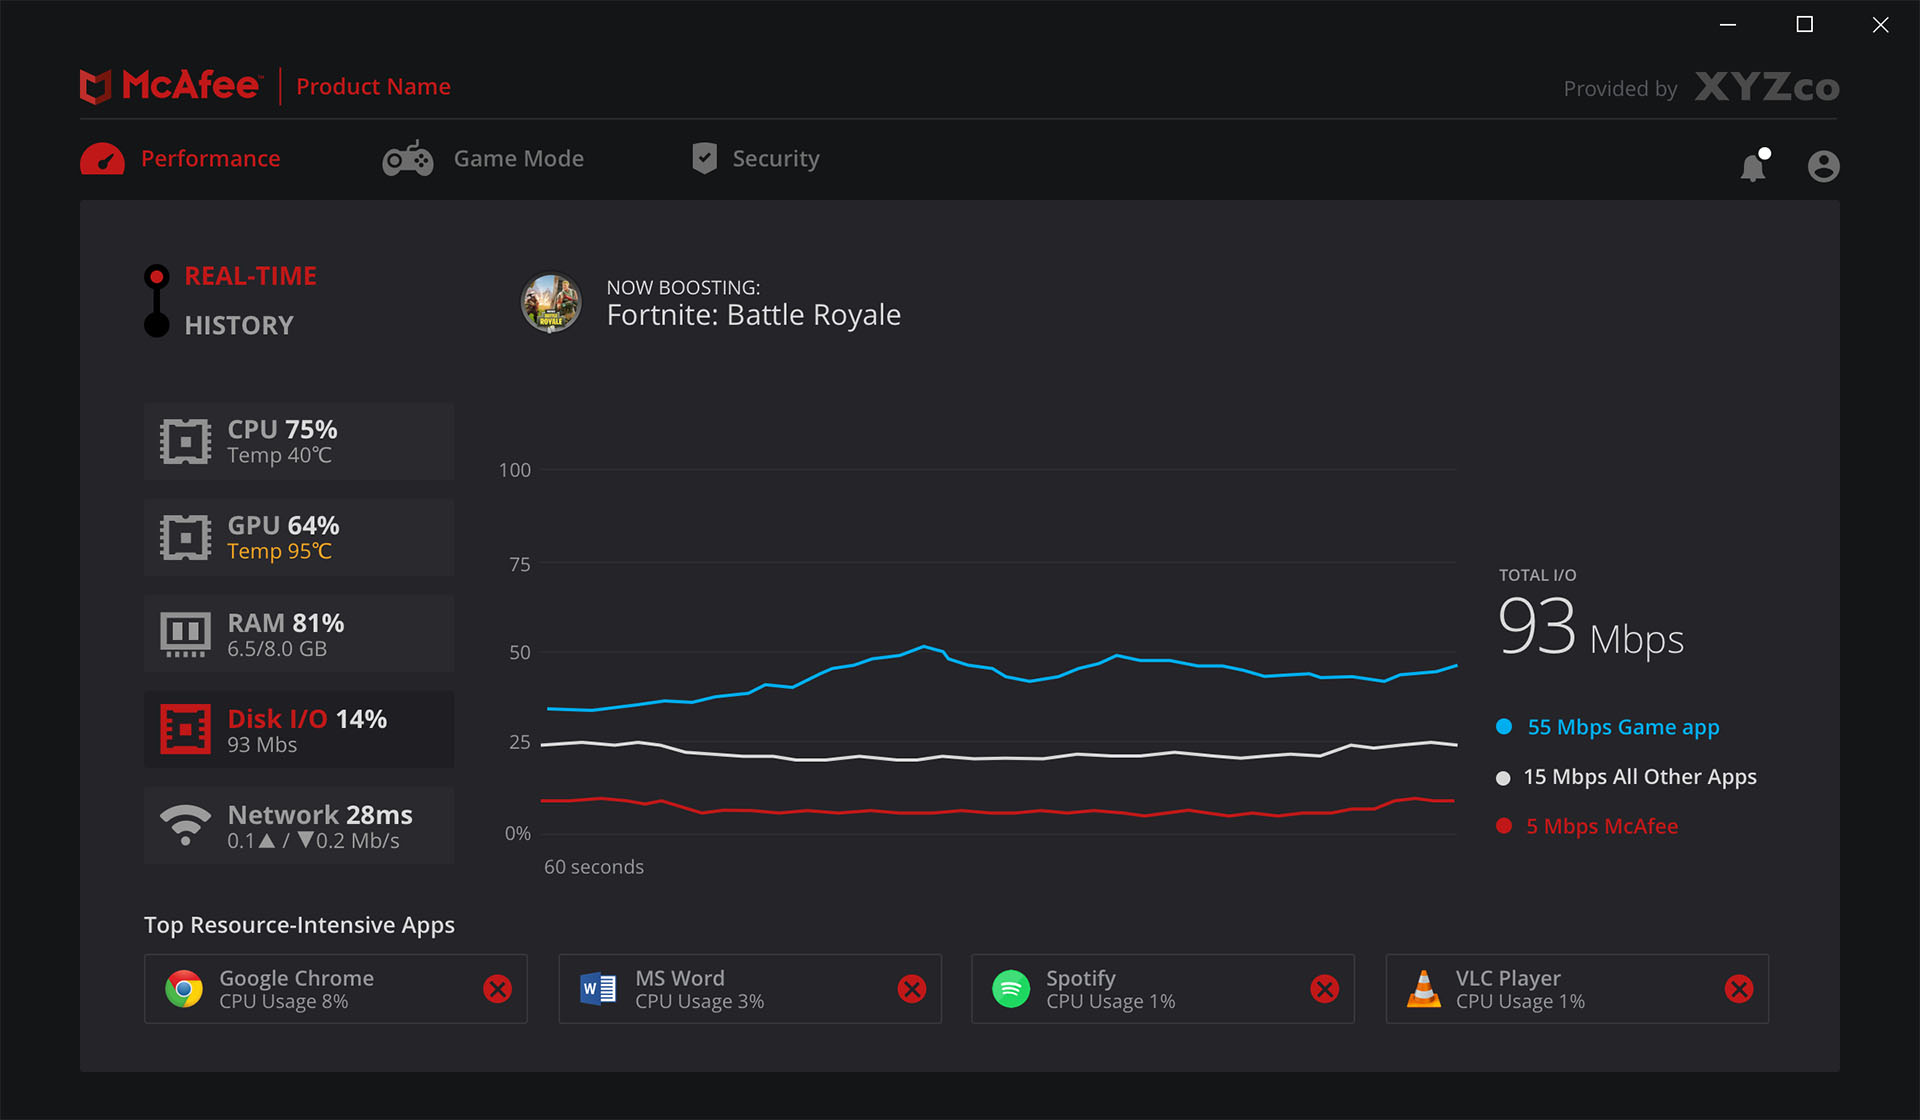The width and height of the screenshot is (1920, 1120).
Task: Select the REAL-TIME radio dot
Action: click(x=156, y=276)
